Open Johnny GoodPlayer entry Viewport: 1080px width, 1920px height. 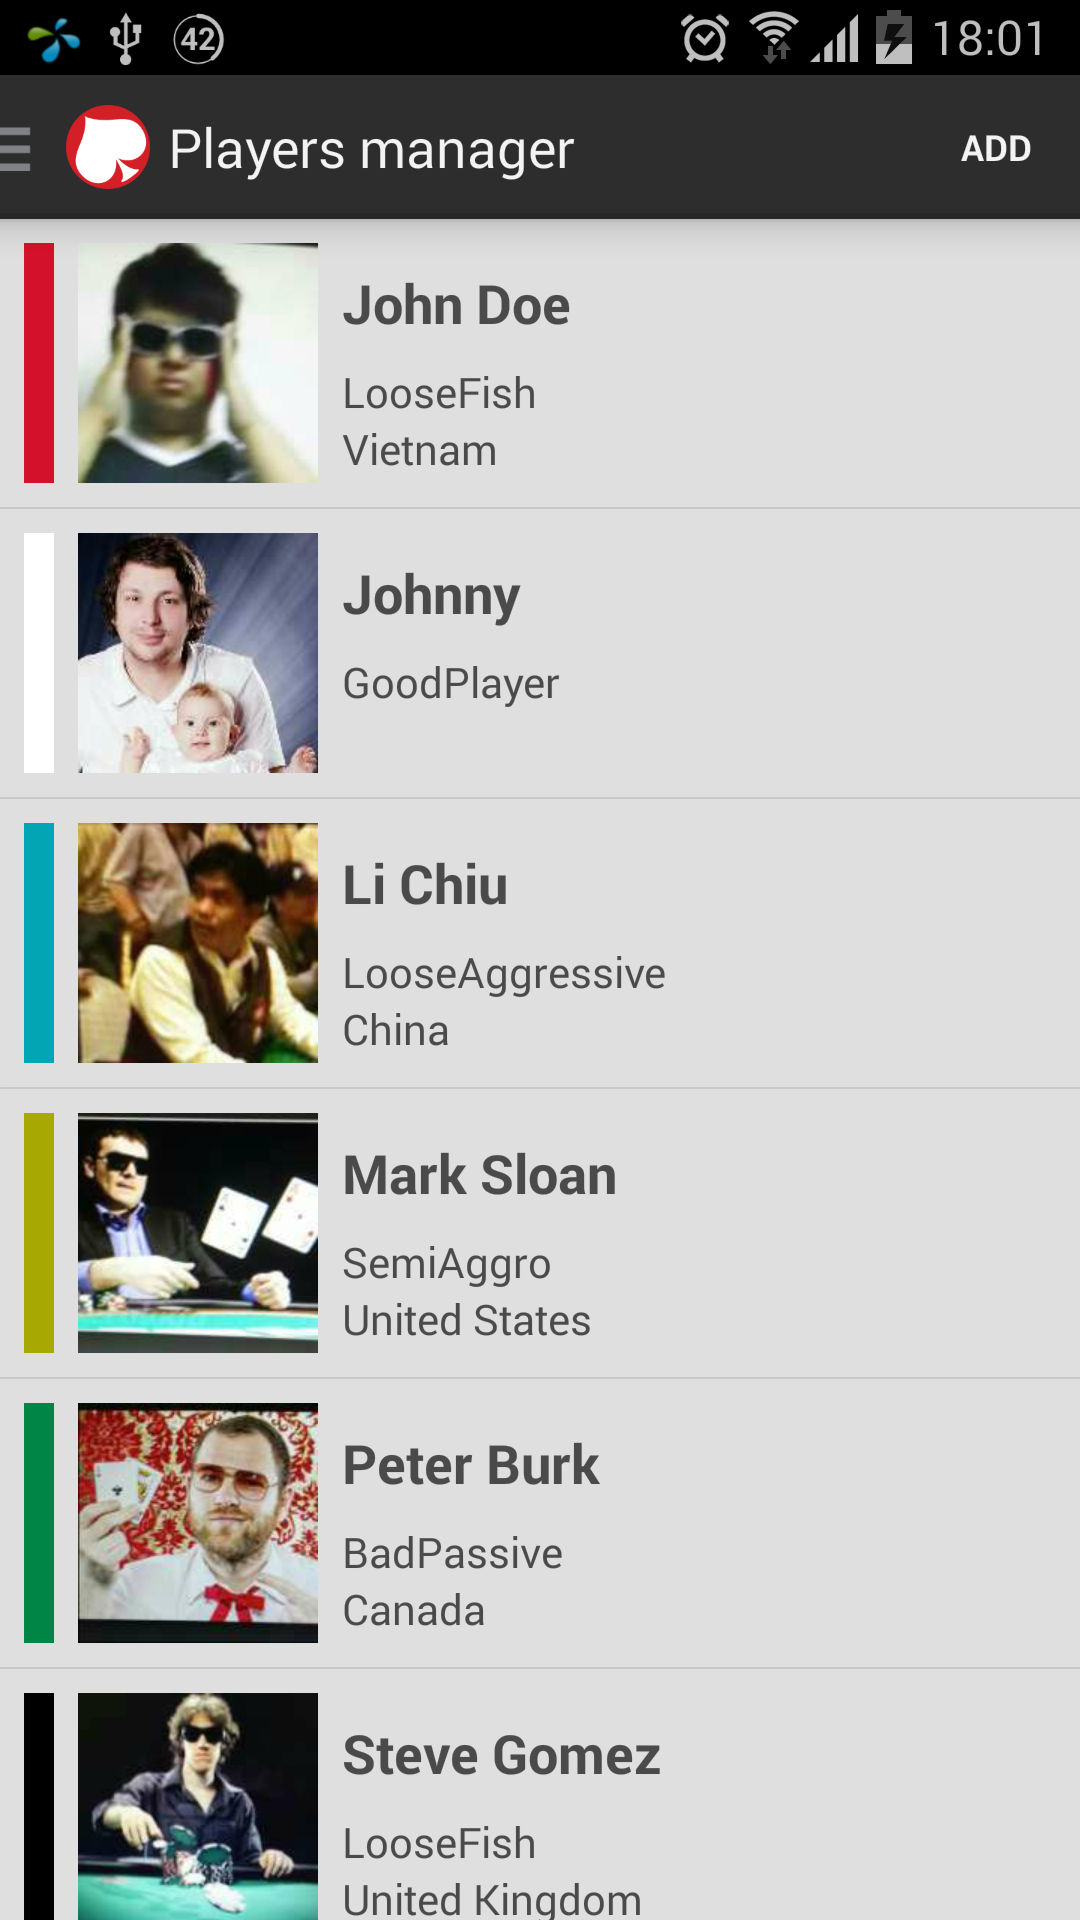[x=540, y=653]
